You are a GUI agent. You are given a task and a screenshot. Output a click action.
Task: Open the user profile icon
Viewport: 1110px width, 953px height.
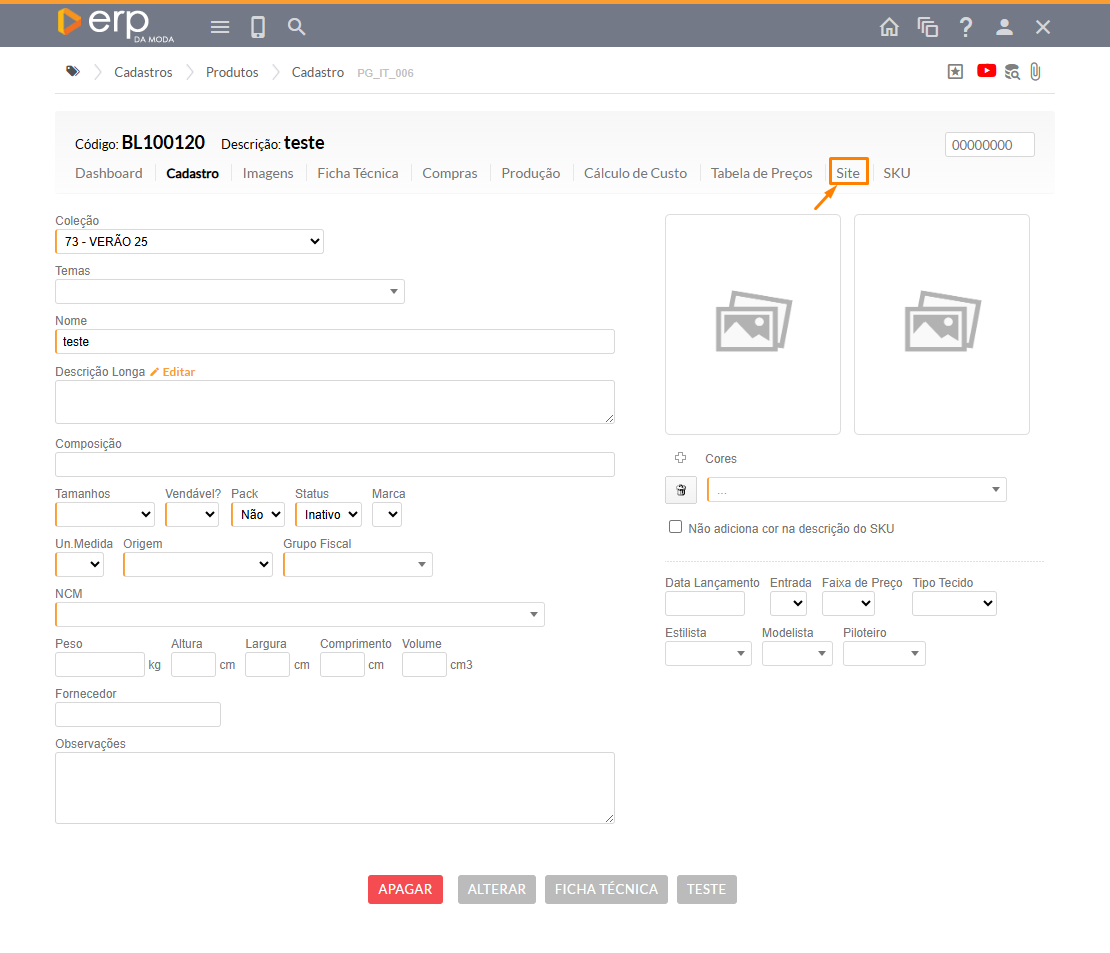click(1005, 27)
